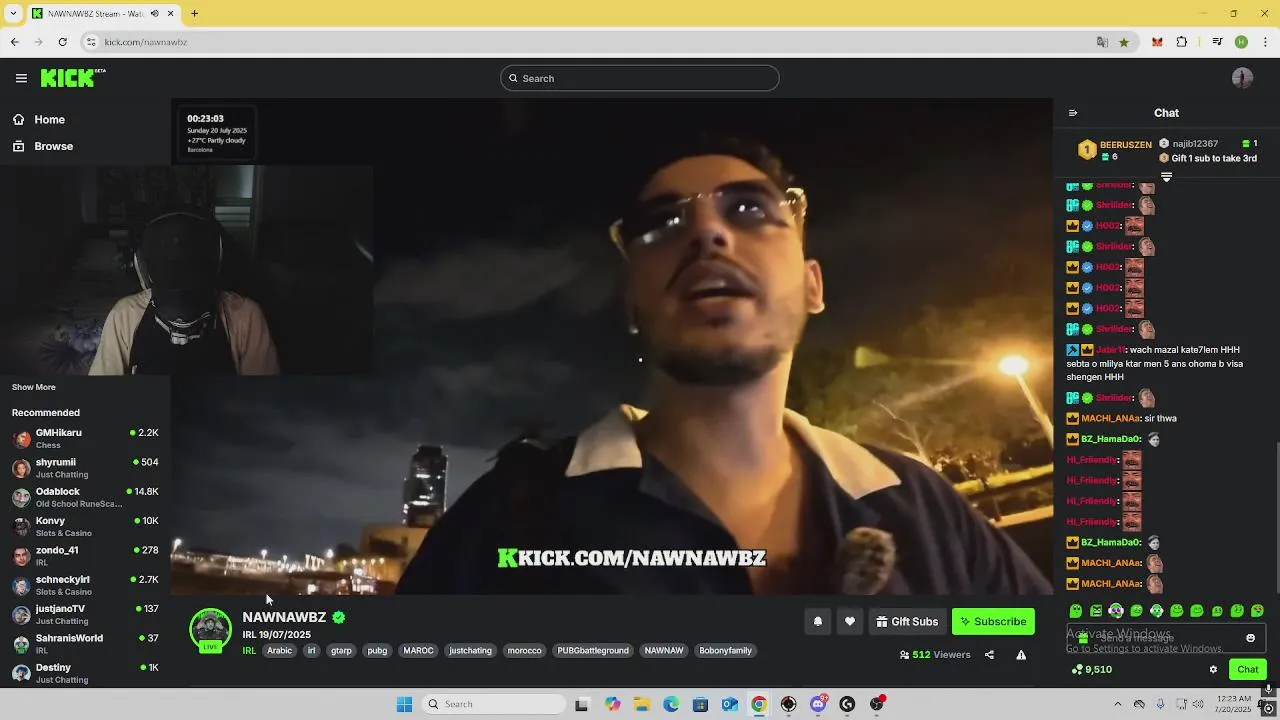Click the 512 Viewers count
1280x720 pixels.
pyautogui.click(x=935, y=655)
